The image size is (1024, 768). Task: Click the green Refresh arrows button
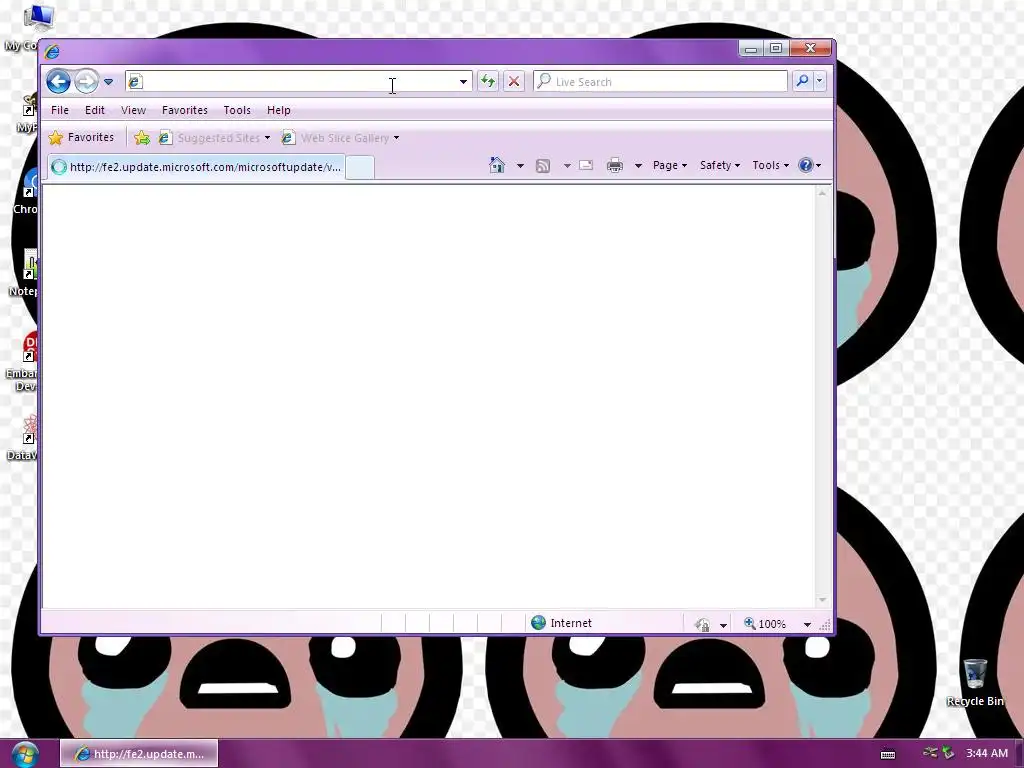(488, 81)
